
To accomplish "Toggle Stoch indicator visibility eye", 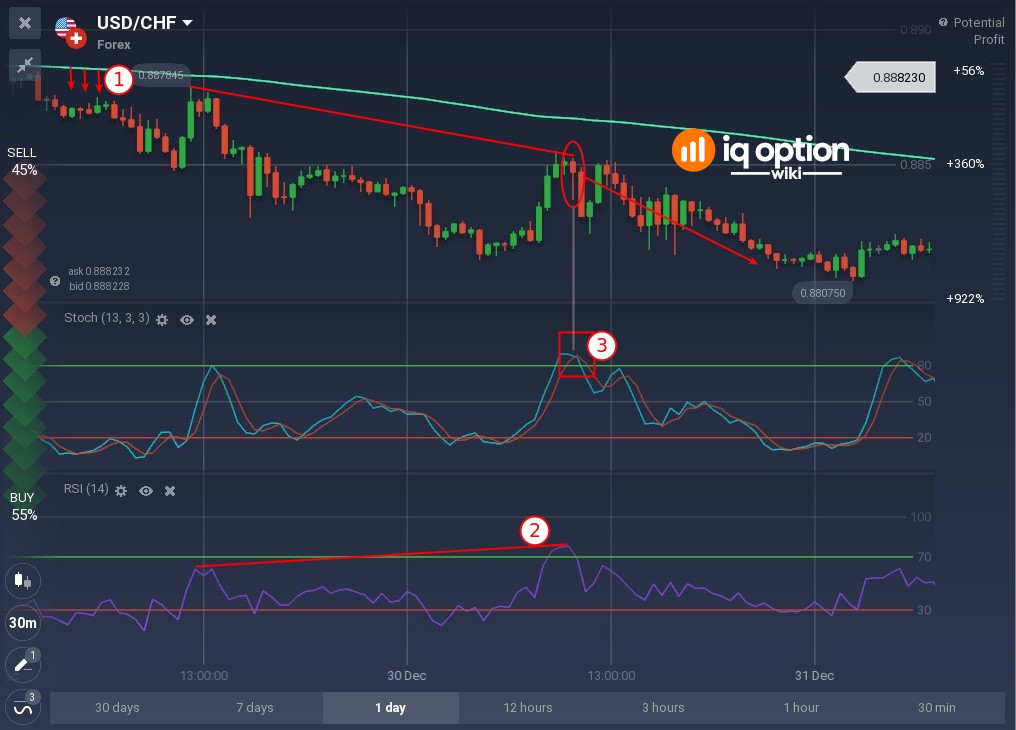I will click(x=187, y=320).
